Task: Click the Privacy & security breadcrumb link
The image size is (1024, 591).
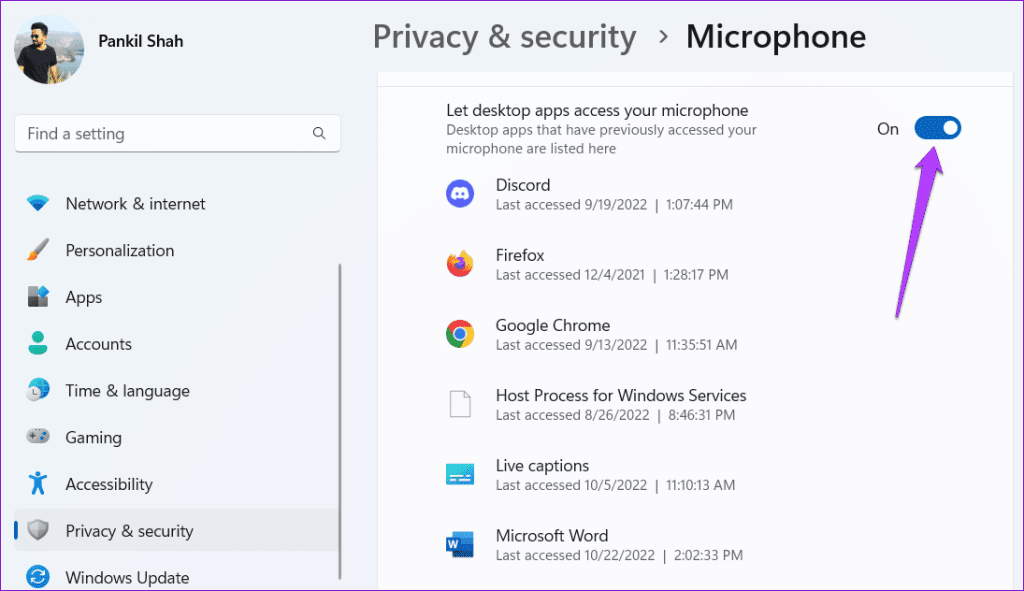Action: click(x=504, y=37)
